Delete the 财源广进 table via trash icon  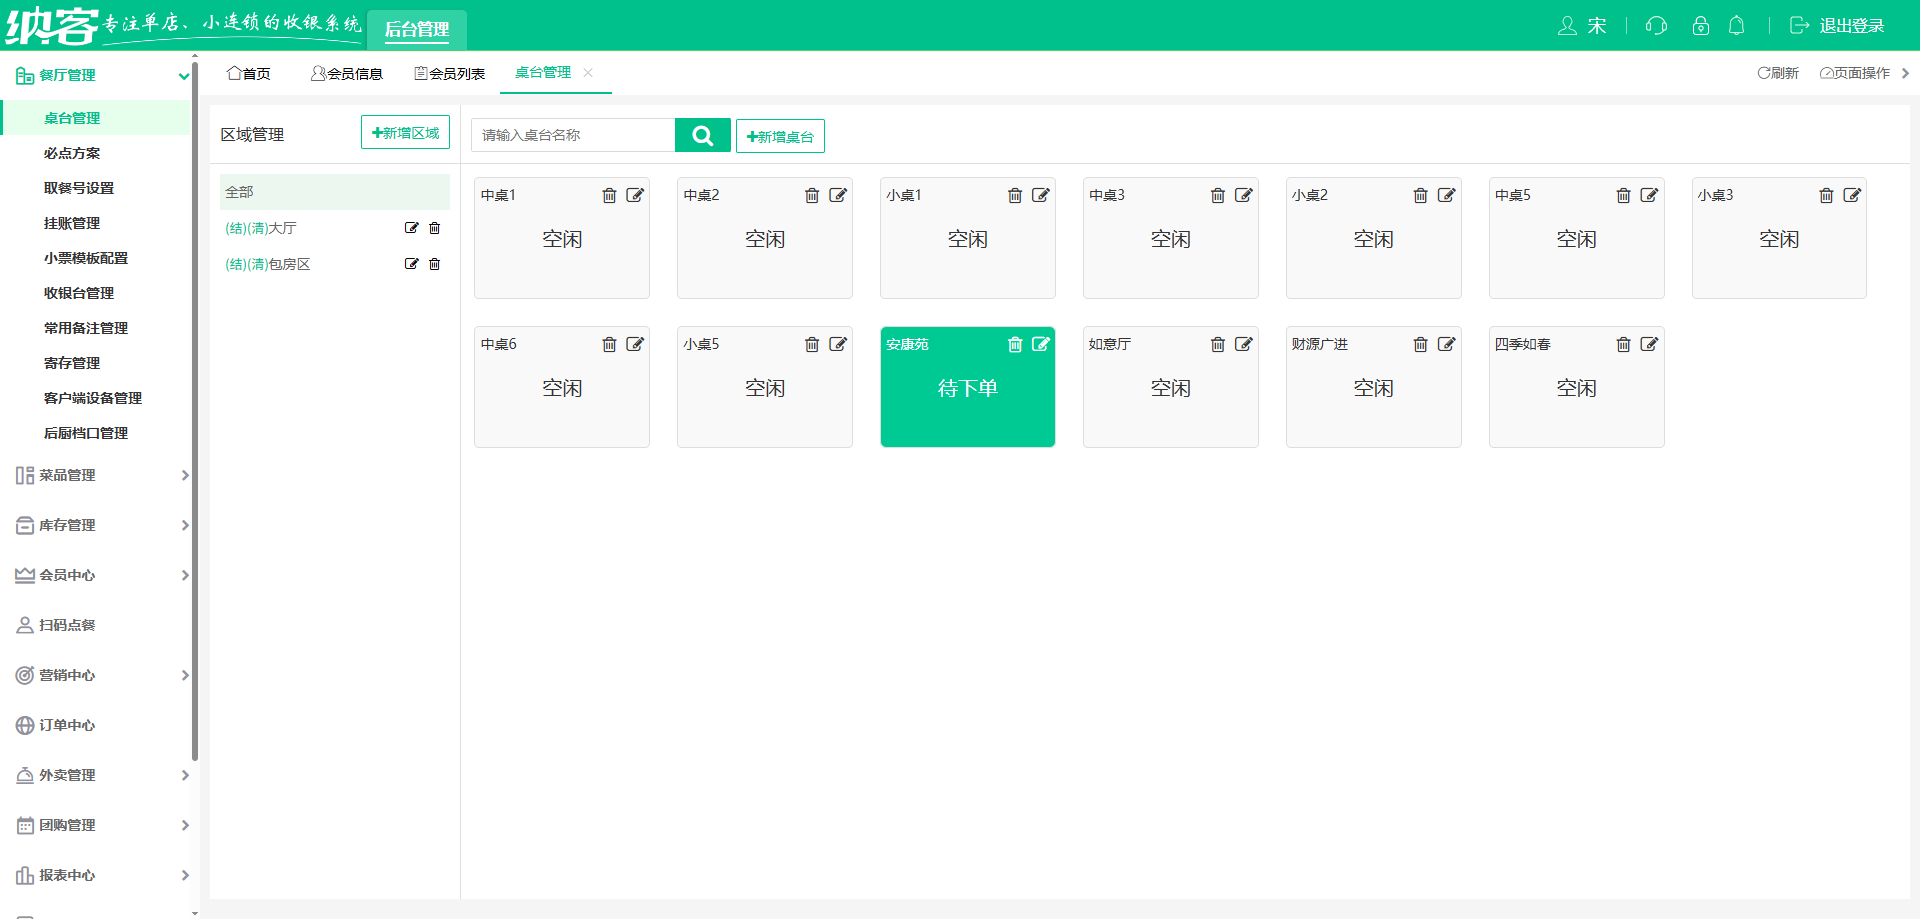click(1420, 344)
